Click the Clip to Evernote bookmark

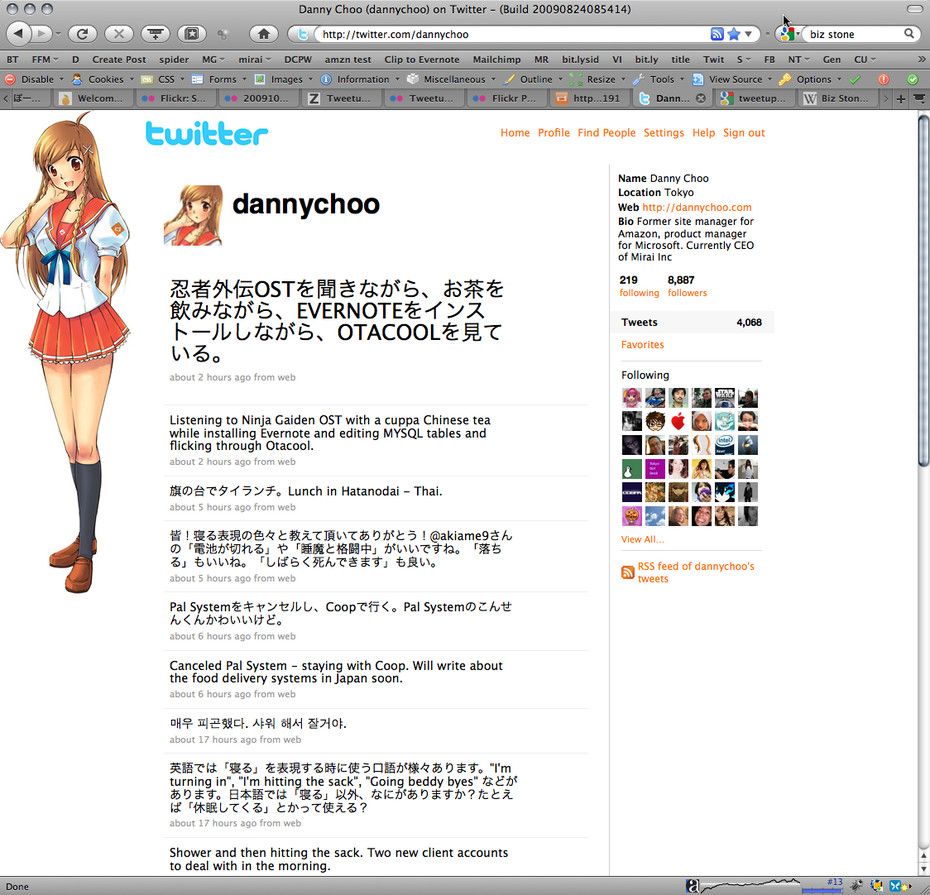pos(422,59)
